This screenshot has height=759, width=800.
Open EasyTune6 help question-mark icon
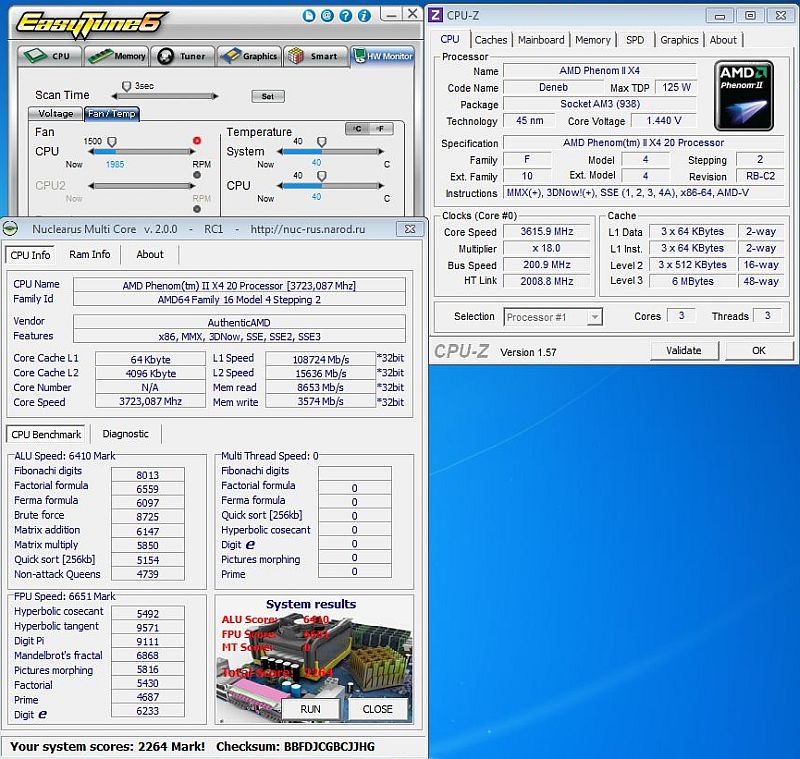tap(345, 16)
